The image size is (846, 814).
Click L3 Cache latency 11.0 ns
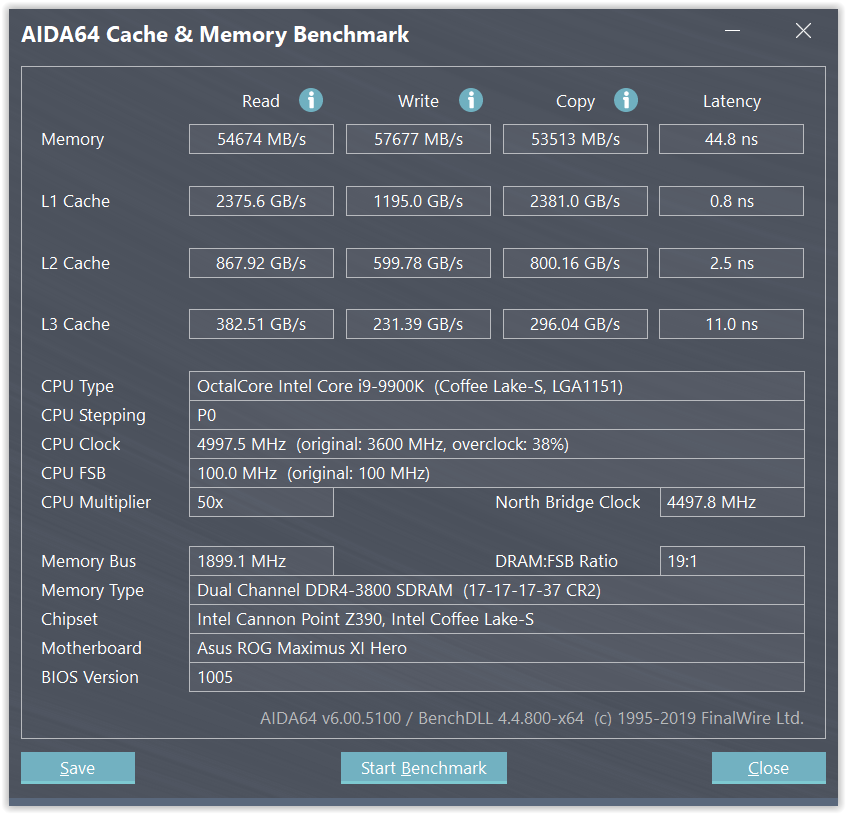tap(731, 324)
